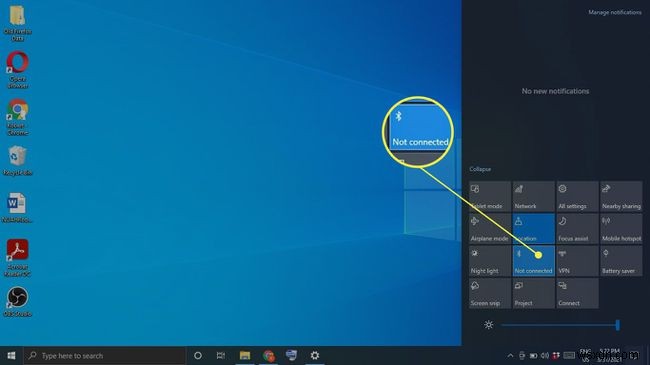Open Chrome from the taskbar
650x365 pixels.
point(268,355)
